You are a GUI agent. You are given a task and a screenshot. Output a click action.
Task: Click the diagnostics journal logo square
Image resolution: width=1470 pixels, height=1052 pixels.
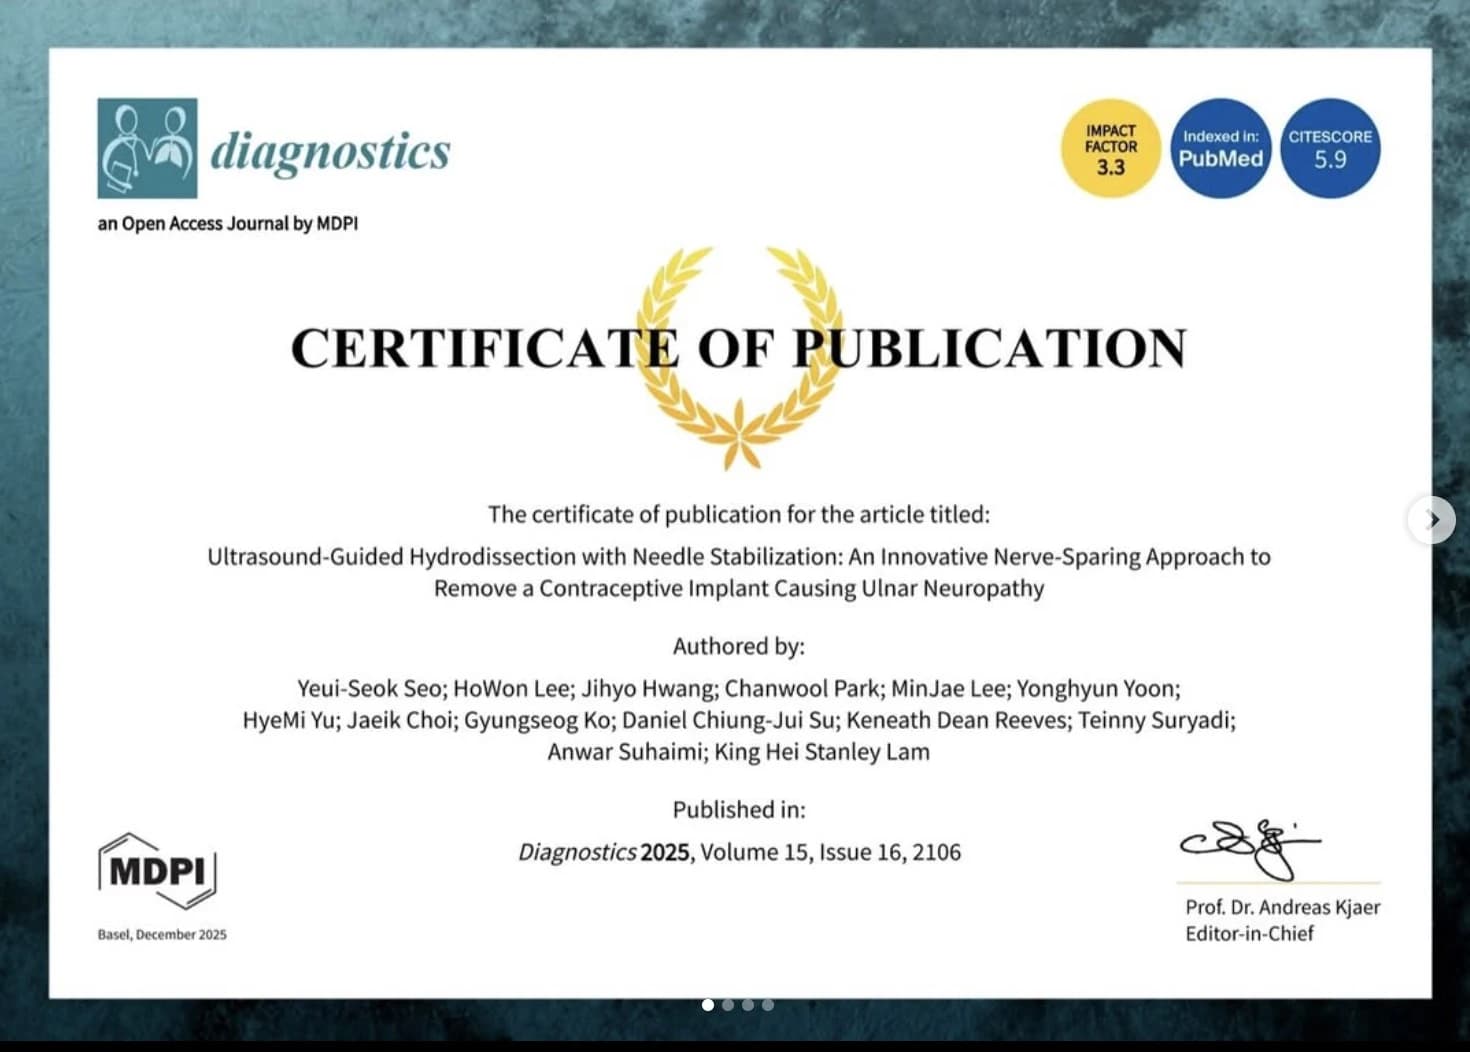click(x=147, y=148)
